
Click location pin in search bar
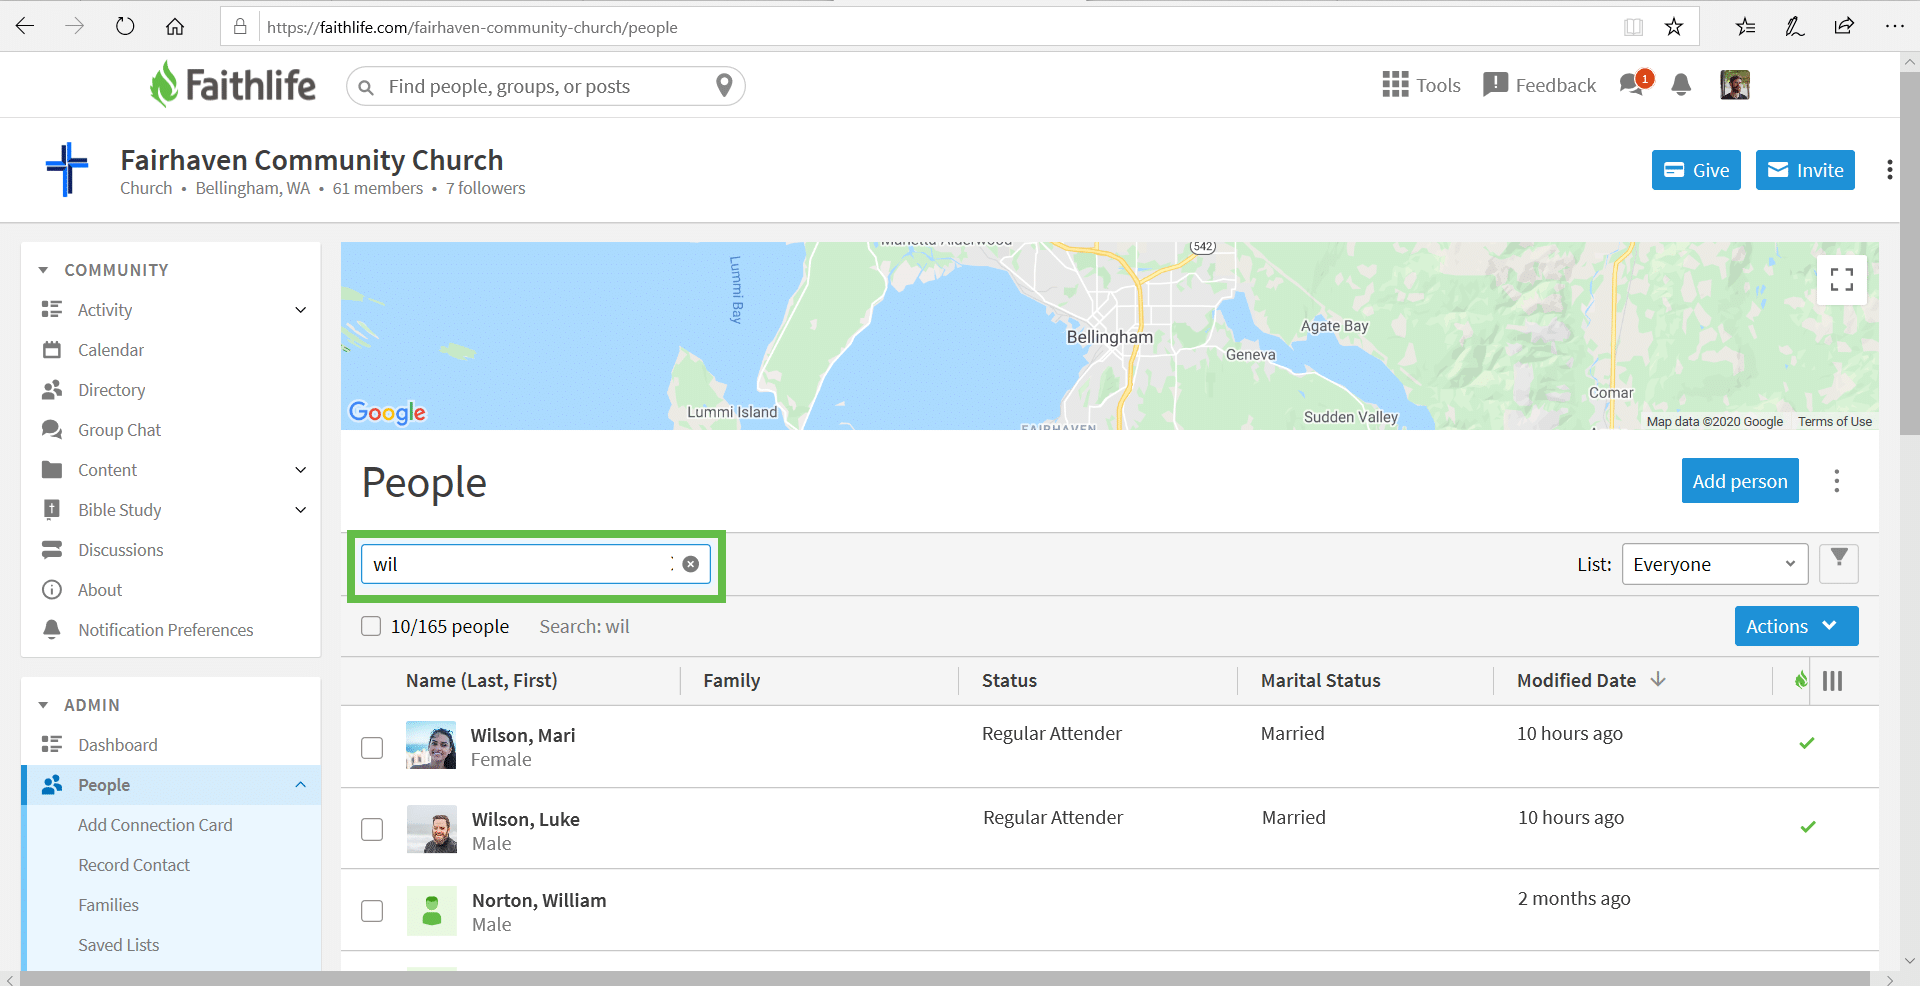[725, 86]
